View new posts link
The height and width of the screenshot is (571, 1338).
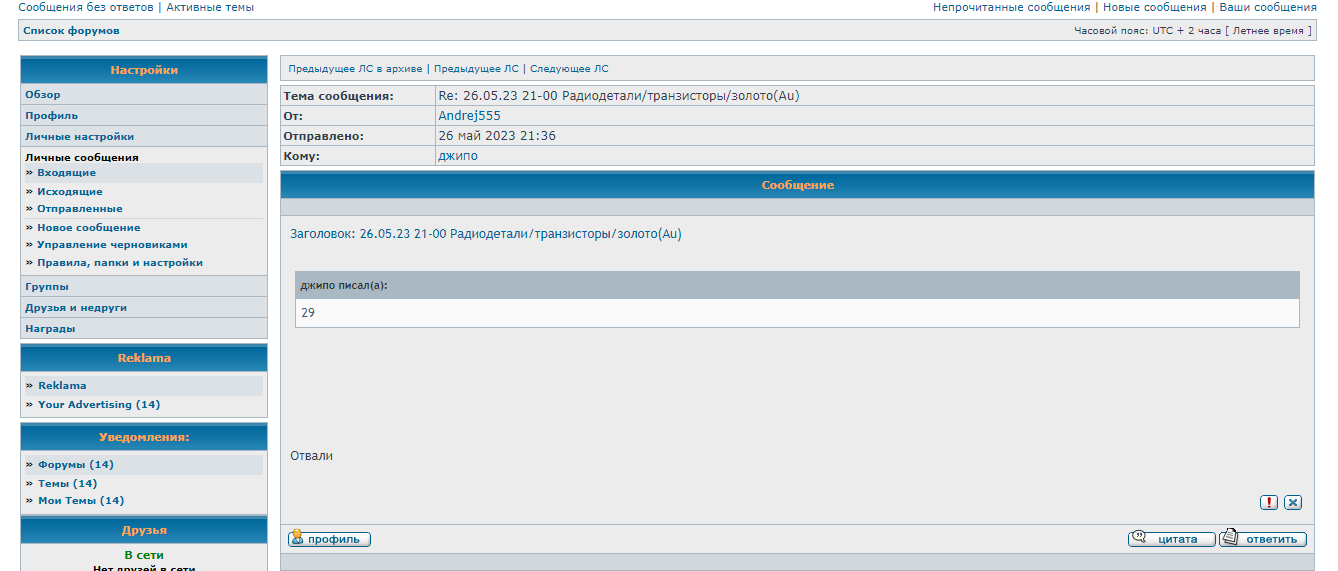tap(1154, 7)
